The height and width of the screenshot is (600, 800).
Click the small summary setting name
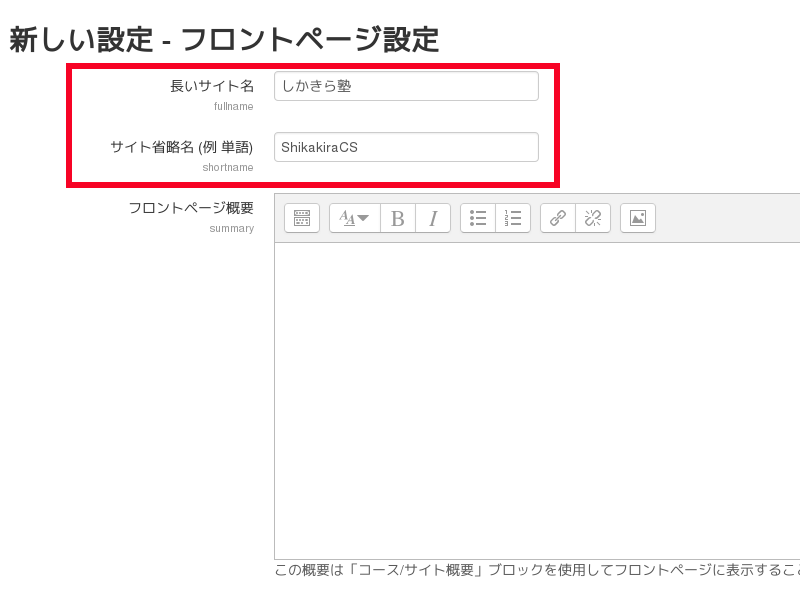coord(232,228)
